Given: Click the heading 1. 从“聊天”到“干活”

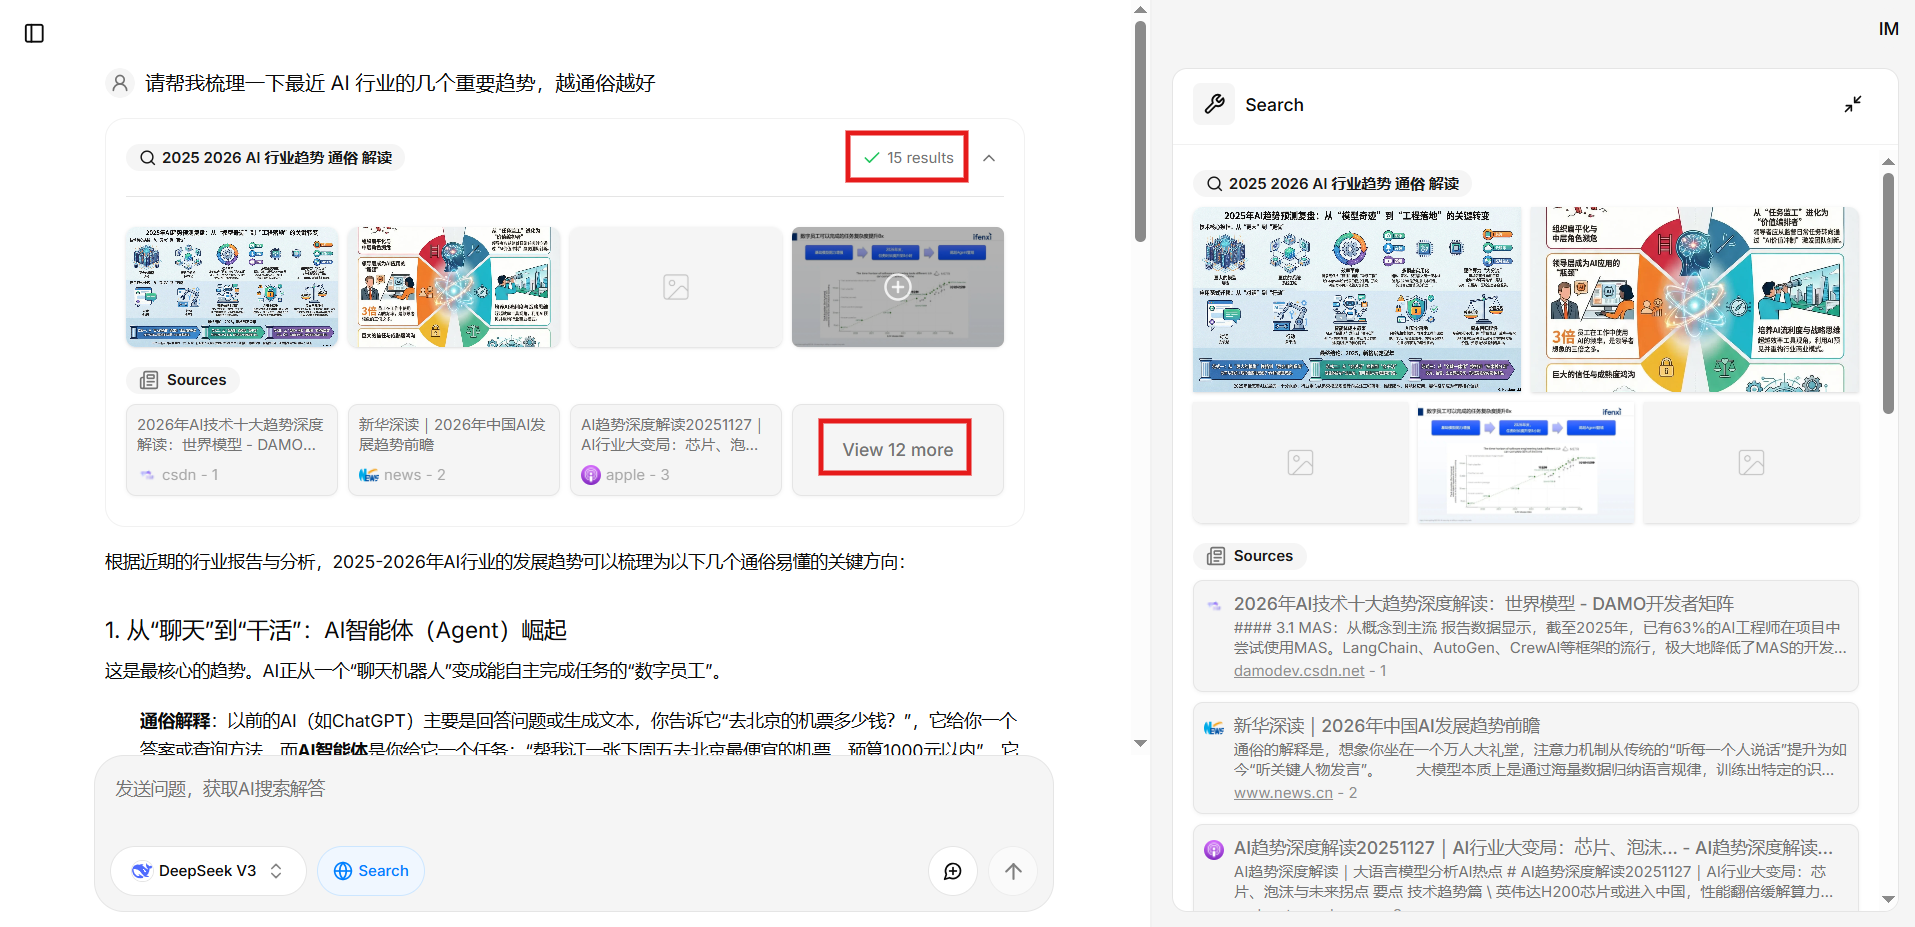Looking at the screenshot, I should coord(336,630).
